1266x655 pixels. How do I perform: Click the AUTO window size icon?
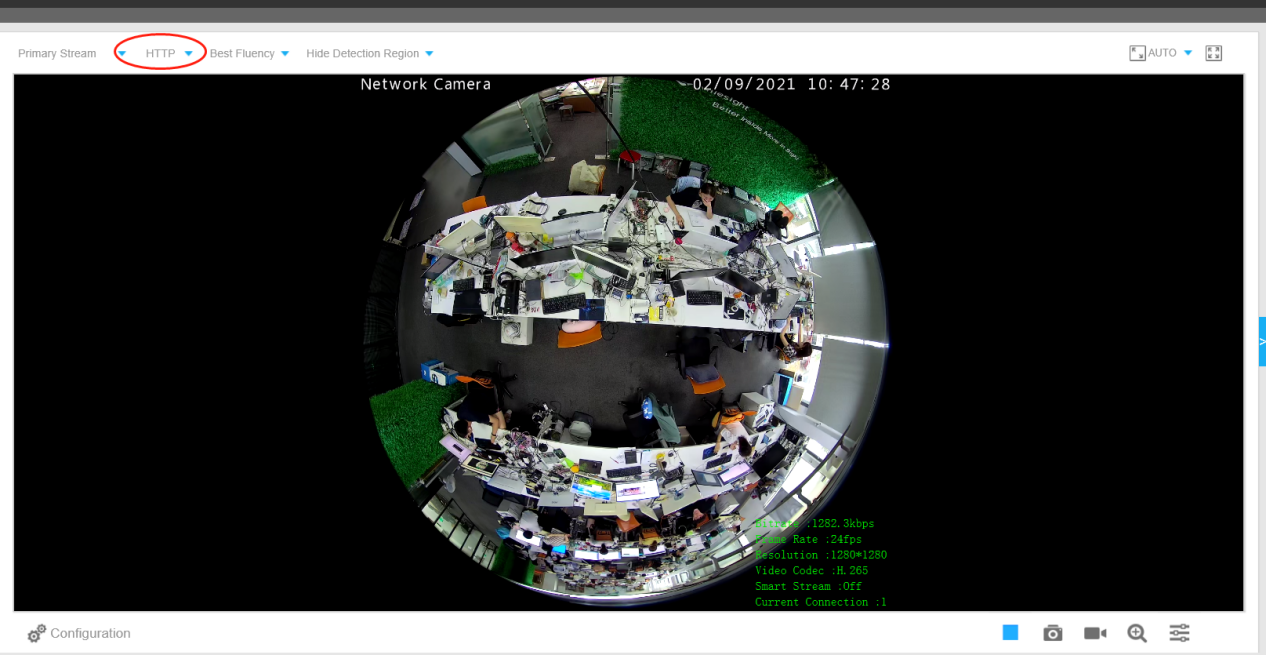1137,53
